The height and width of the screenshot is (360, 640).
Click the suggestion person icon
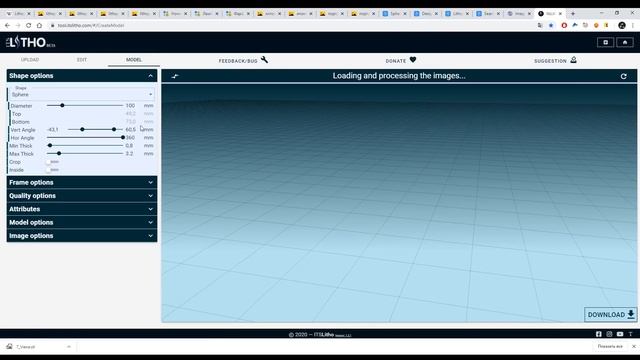tap(573, 60)
